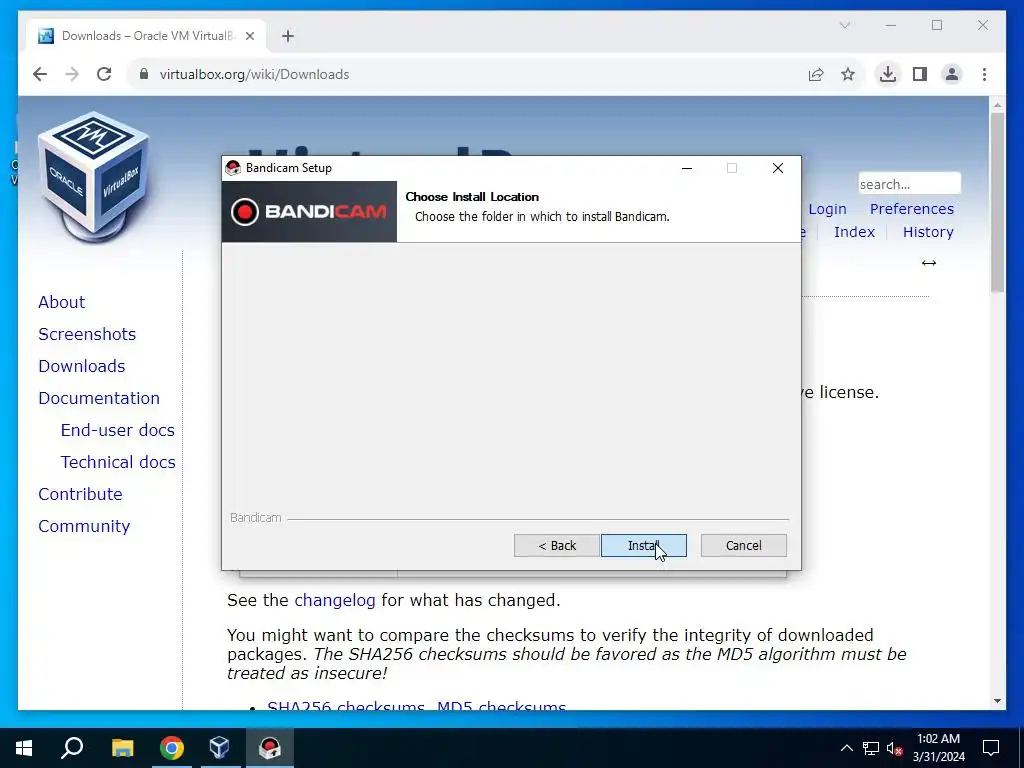Go back with the < Back button
Image resolution: width=1024 pixels, height=768 pixels.
point(556,545)
